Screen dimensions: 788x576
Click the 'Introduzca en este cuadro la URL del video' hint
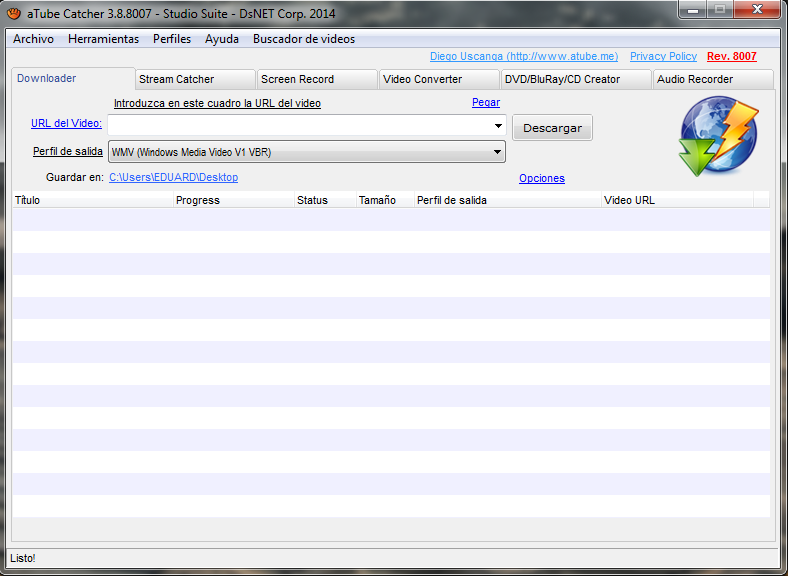click(x=217, y=103)
